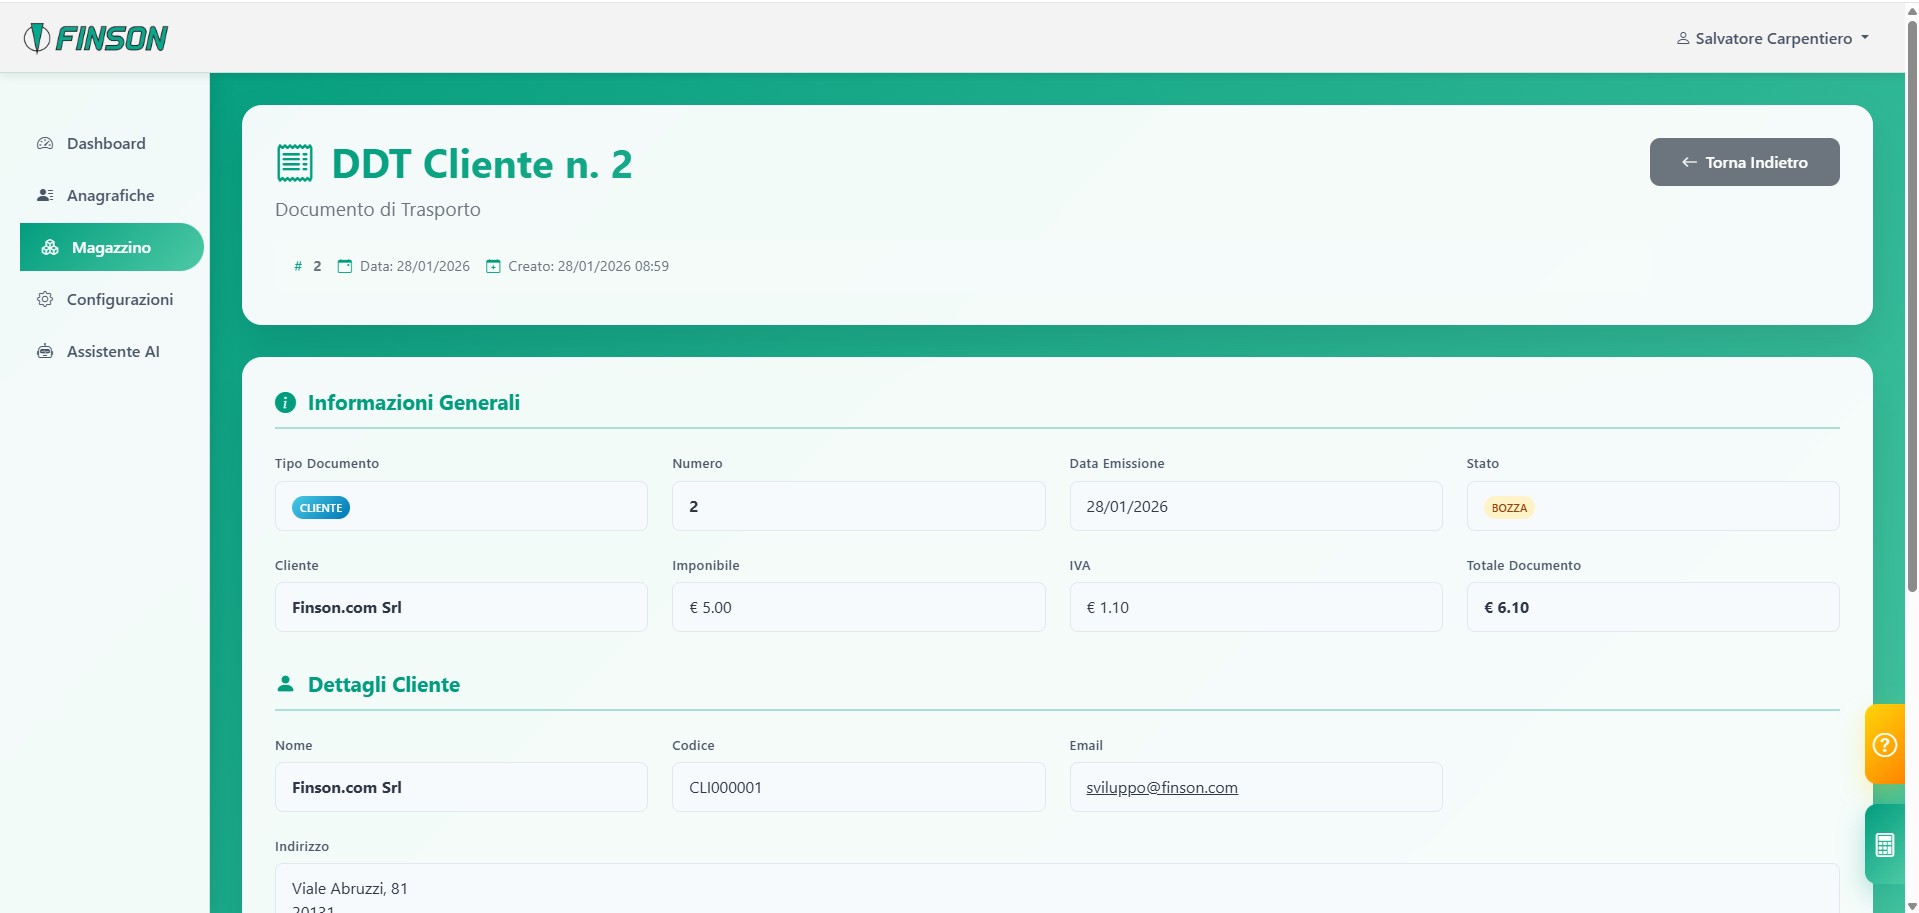This screenshot has height=913, width=1919.
Task: Click the Codice field CLI000001
Action: 859,787
